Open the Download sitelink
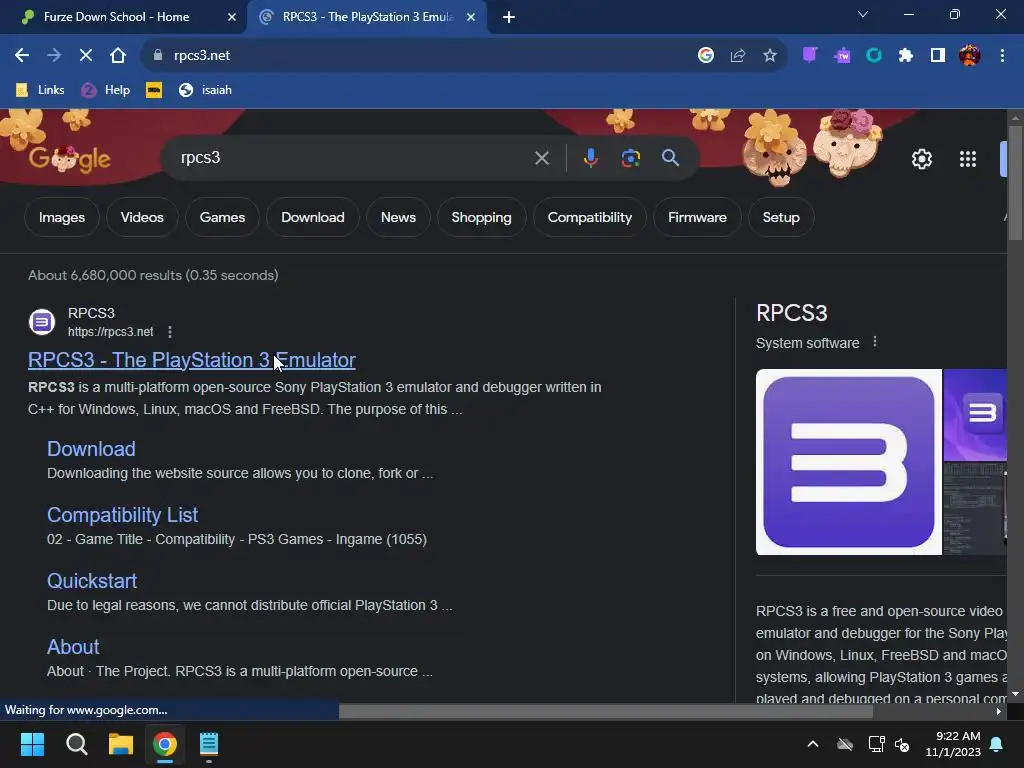This screenshot has height=768, width=1024. (91, 449)
